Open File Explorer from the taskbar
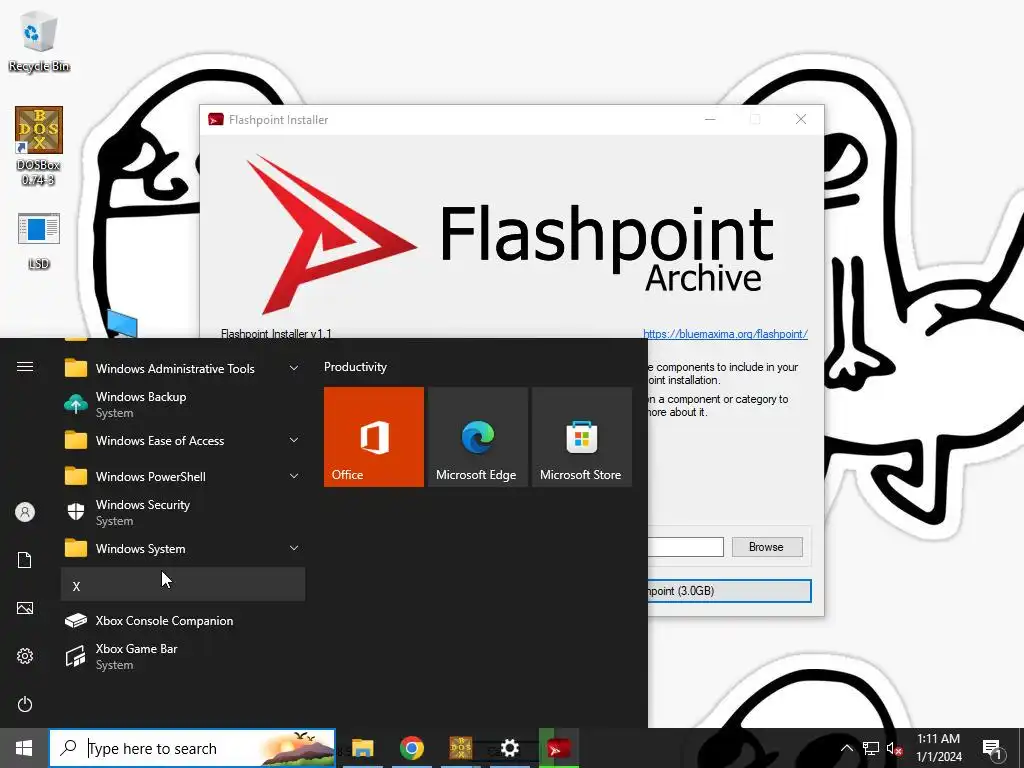This screenshot has width=1024, height=768. coord(362,748)
